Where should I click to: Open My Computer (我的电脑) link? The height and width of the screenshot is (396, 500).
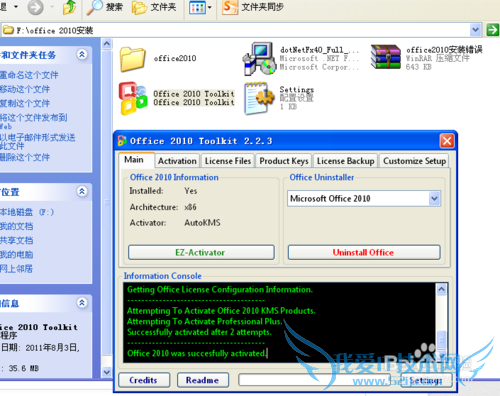point(16,255)
